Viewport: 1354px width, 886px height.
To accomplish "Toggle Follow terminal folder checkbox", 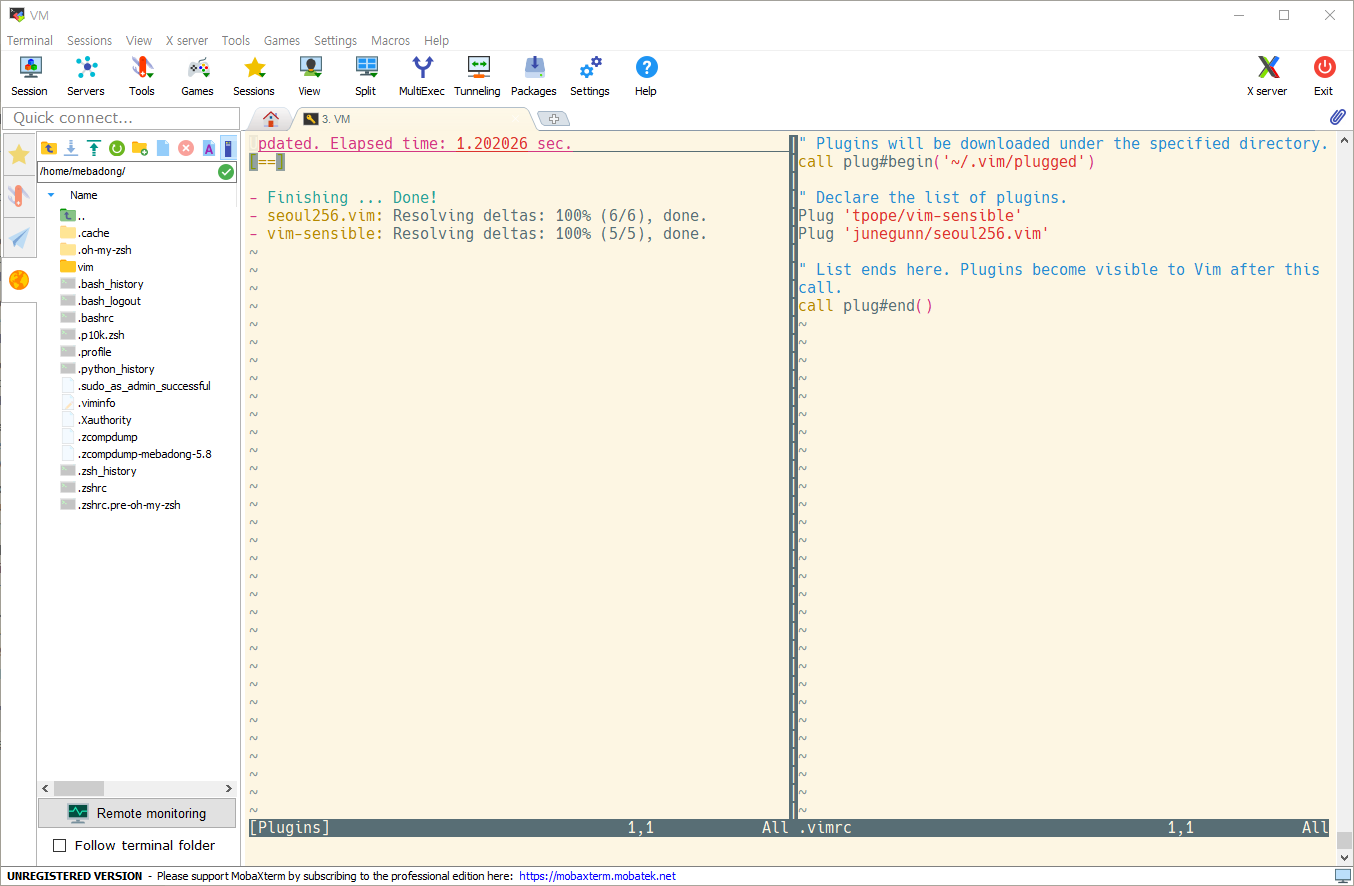I will point(59,846).
